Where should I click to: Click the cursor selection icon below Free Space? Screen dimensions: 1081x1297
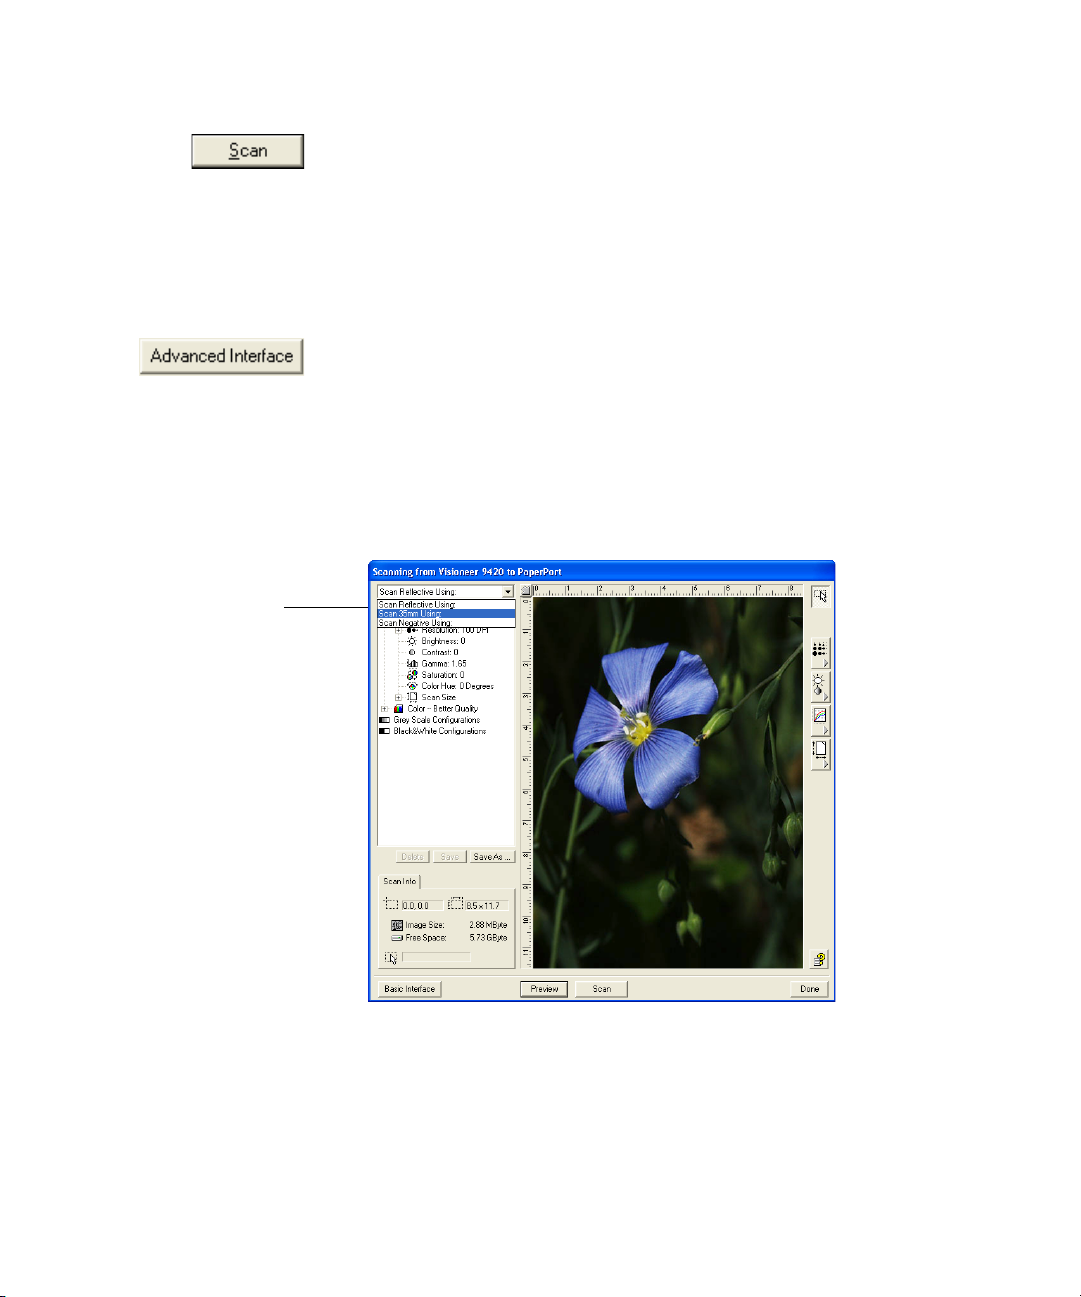pos(391,958)
